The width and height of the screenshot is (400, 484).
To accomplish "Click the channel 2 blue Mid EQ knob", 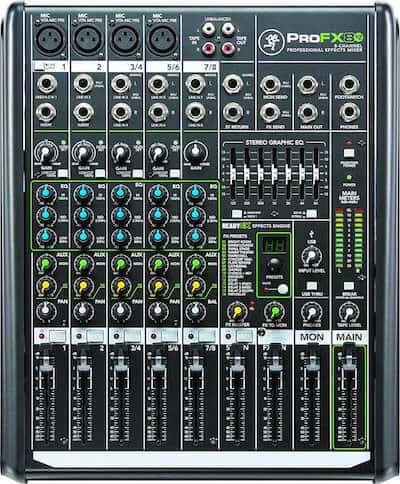I will click(x=83, y=215).
